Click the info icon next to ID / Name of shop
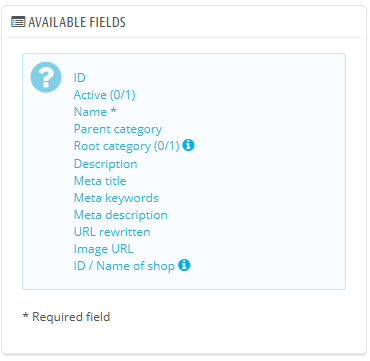 (184, 265)
